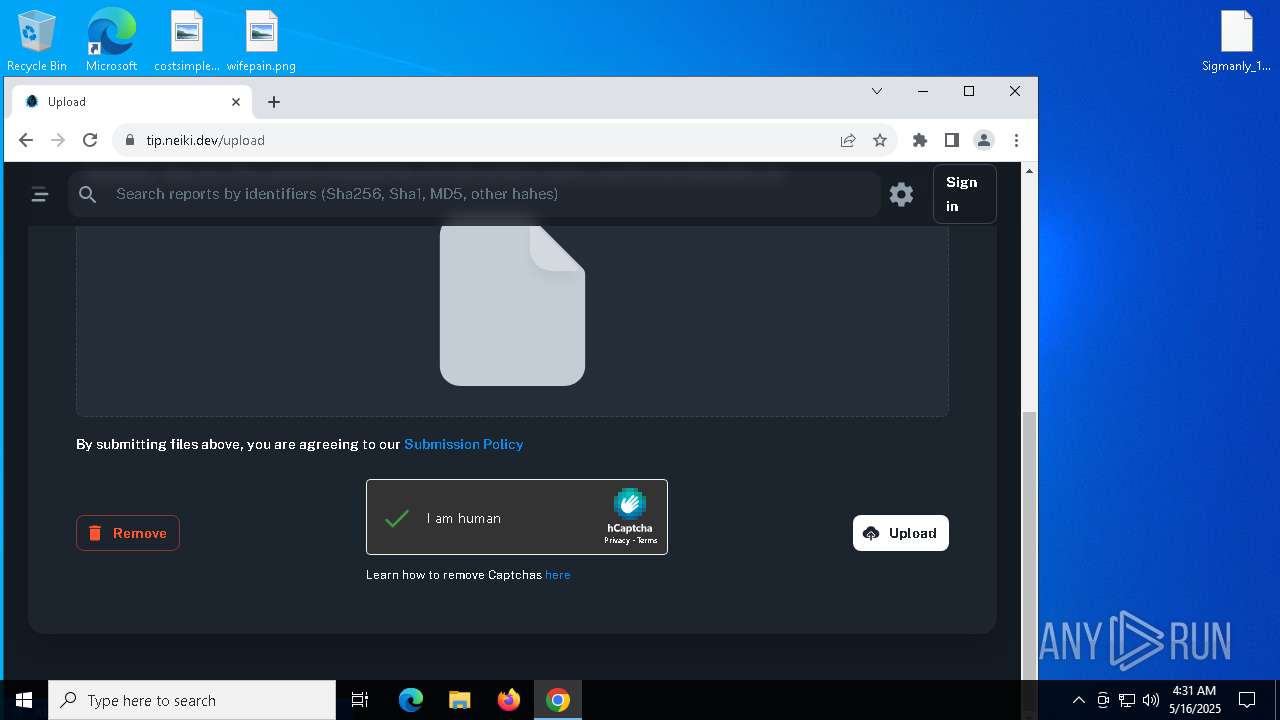1280x720 pixels.
Task: Show hidden system tray icons
Action: pyautogui.click(x=1078, y=700)
